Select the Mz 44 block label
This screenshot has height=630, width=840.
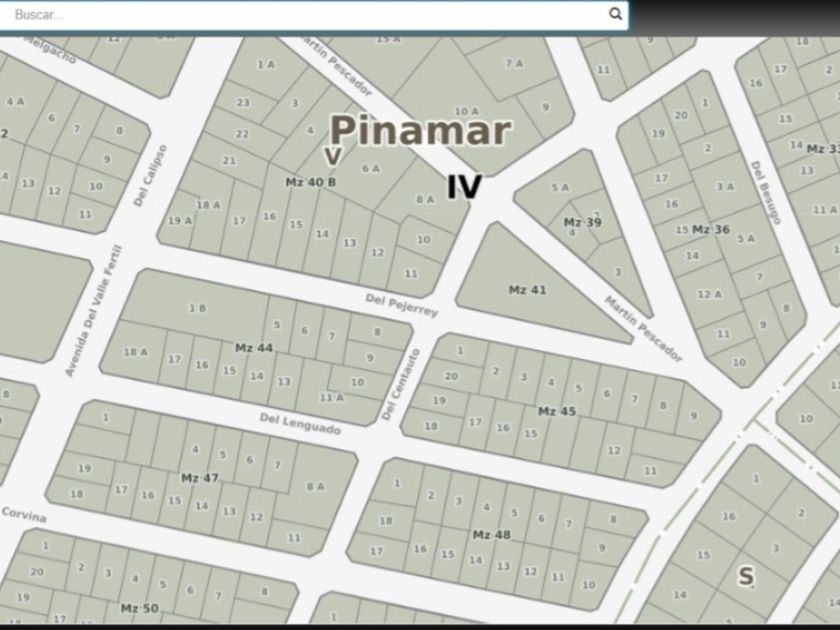pyautogui.click(x=254, y=348)
